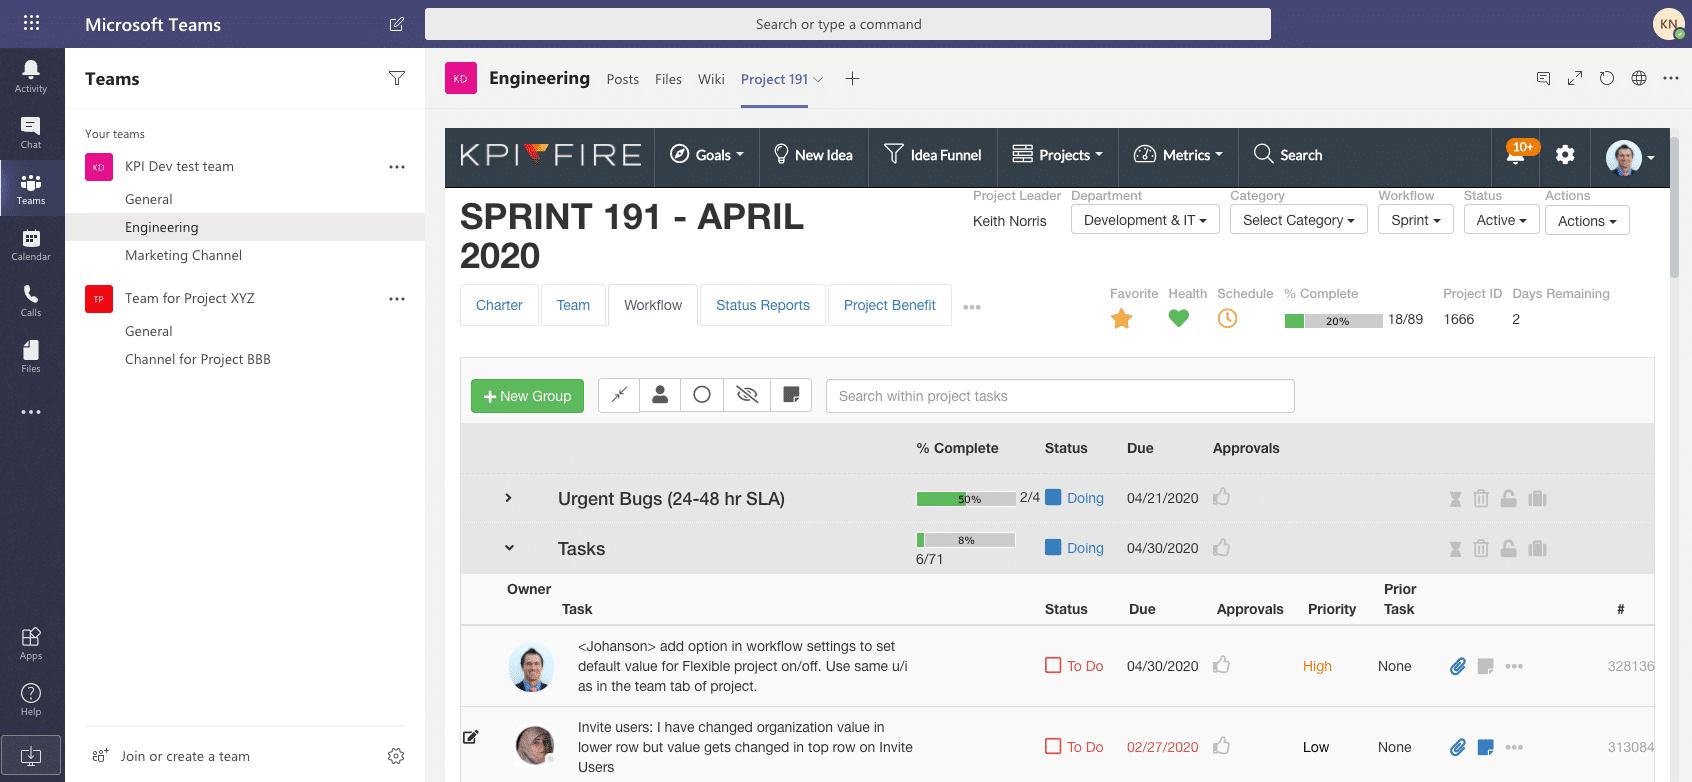Click the Teams app launcher waffle icon
The image size is (1692, 782).
(x=32, y=23)
